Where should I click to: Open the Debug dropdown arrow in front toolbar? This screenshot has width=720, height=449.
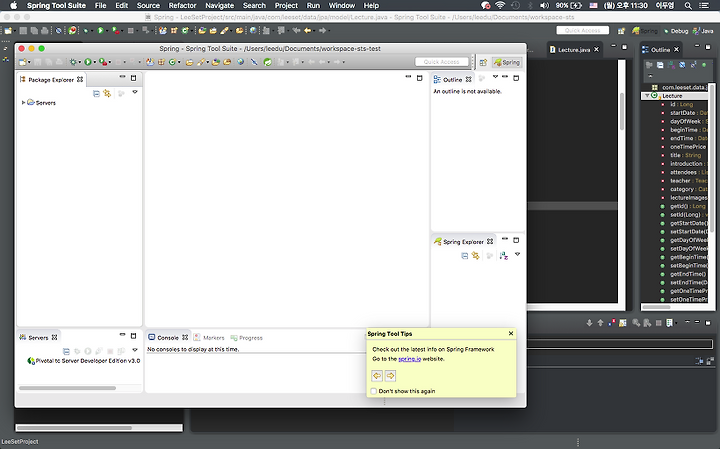pyautogui.click(x=79, y=62)
